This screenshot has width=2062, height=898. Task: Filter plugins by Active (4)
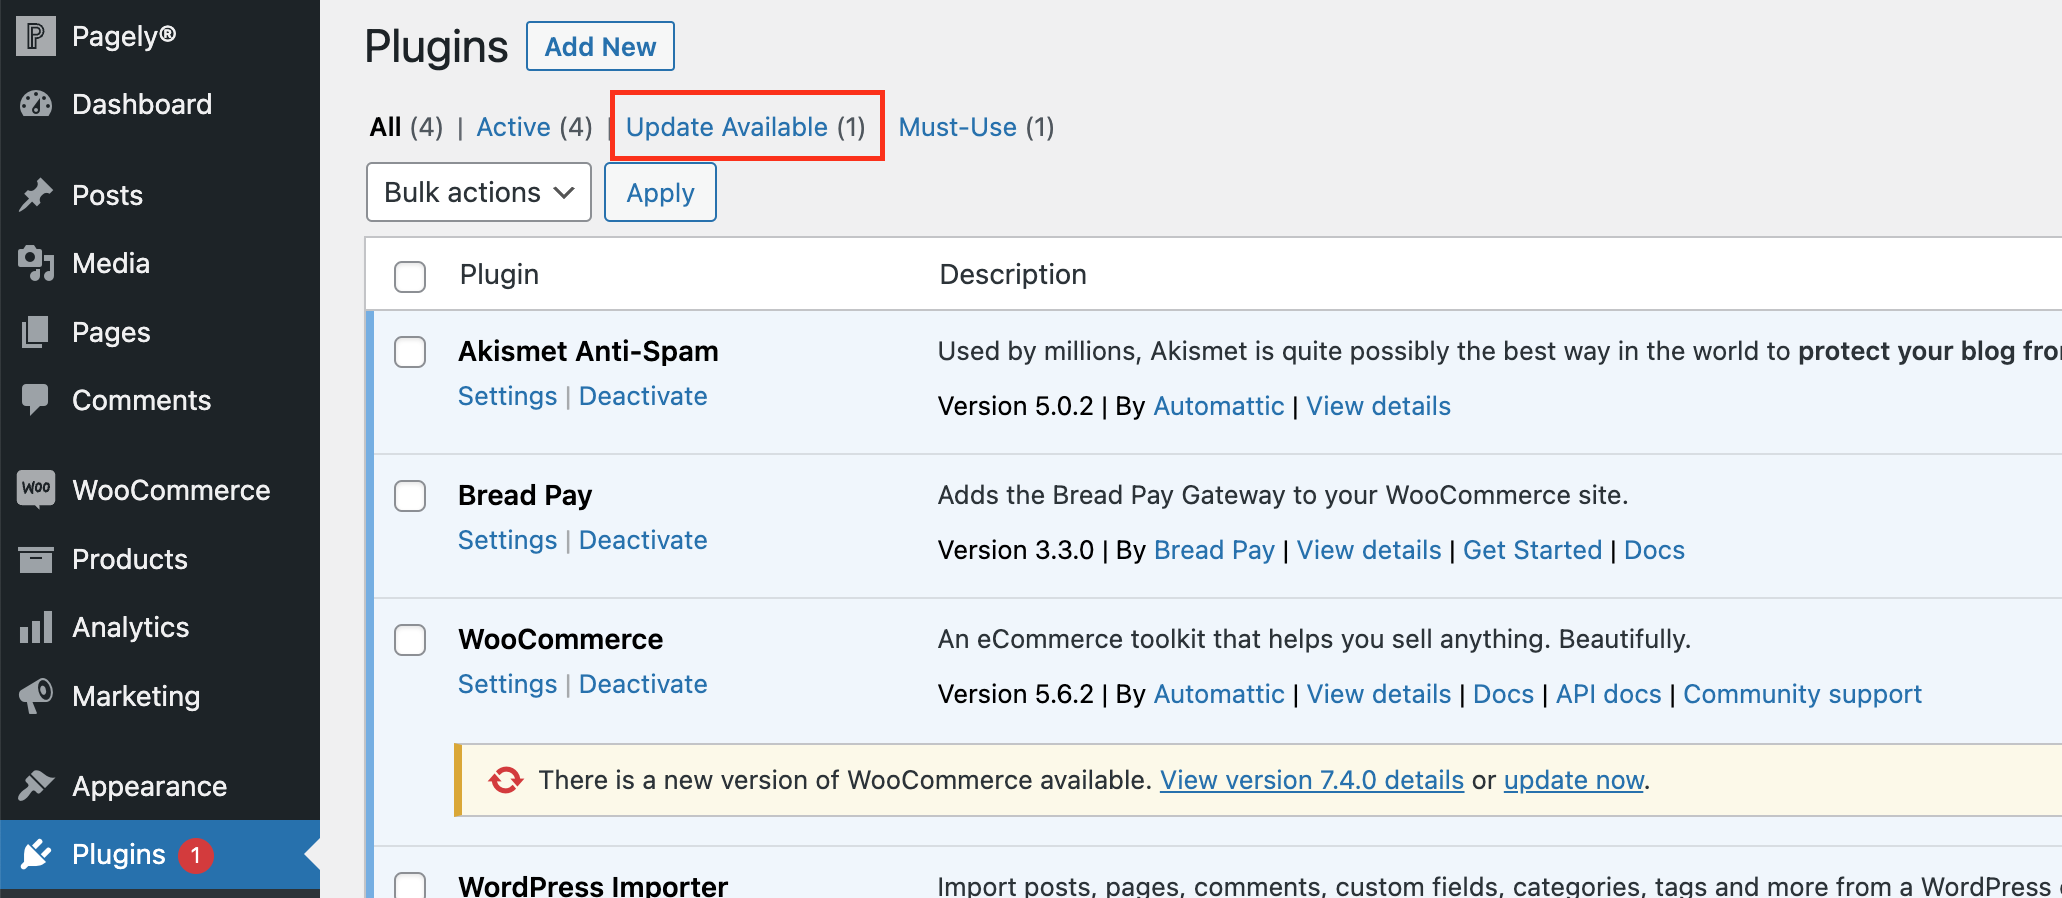click(x=534, y=127)
